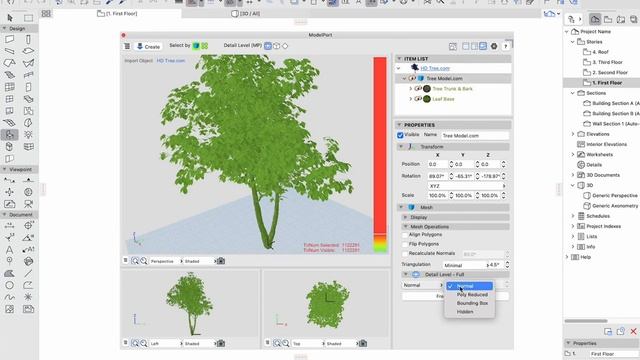640x360 pixels.
Task: Zoom to fit in the Top view
Action: point(277,343)
